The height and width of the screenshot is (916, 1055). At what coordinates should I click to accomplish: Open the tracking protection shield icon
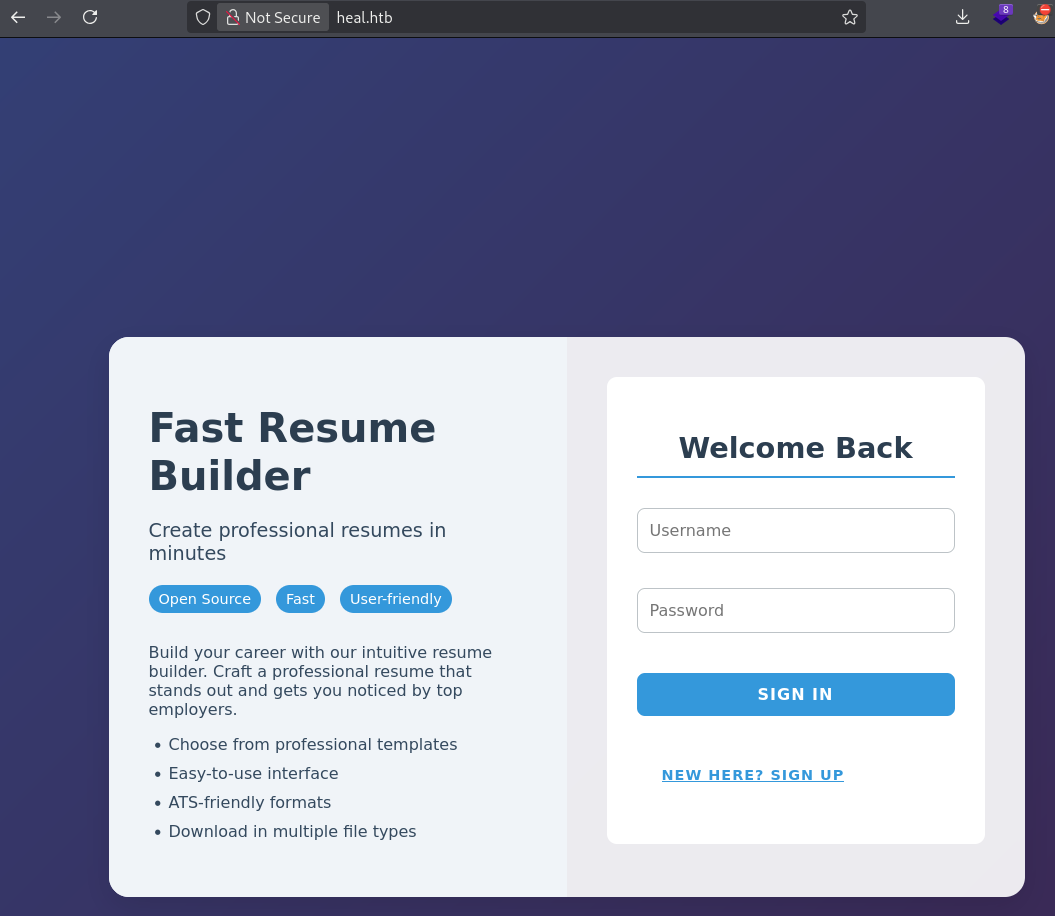(x=203, y=17)
